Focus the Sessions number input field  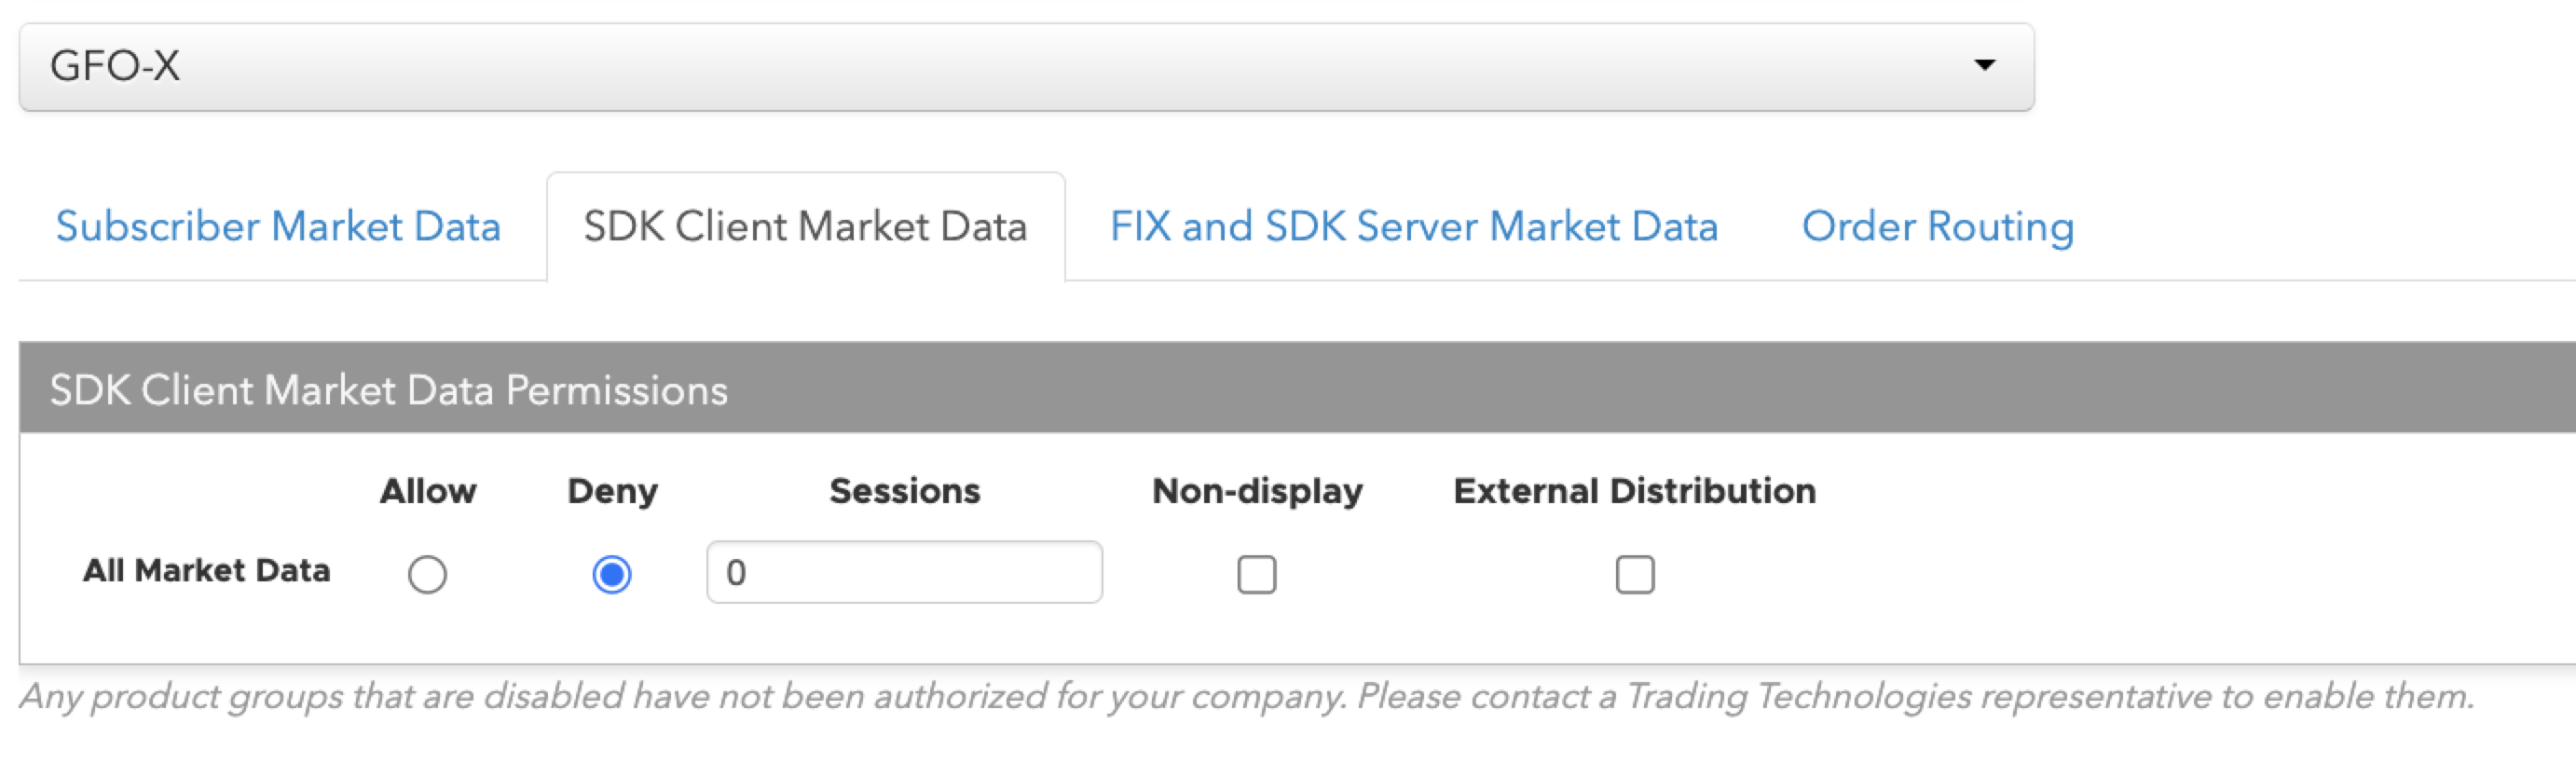[904, 572]
